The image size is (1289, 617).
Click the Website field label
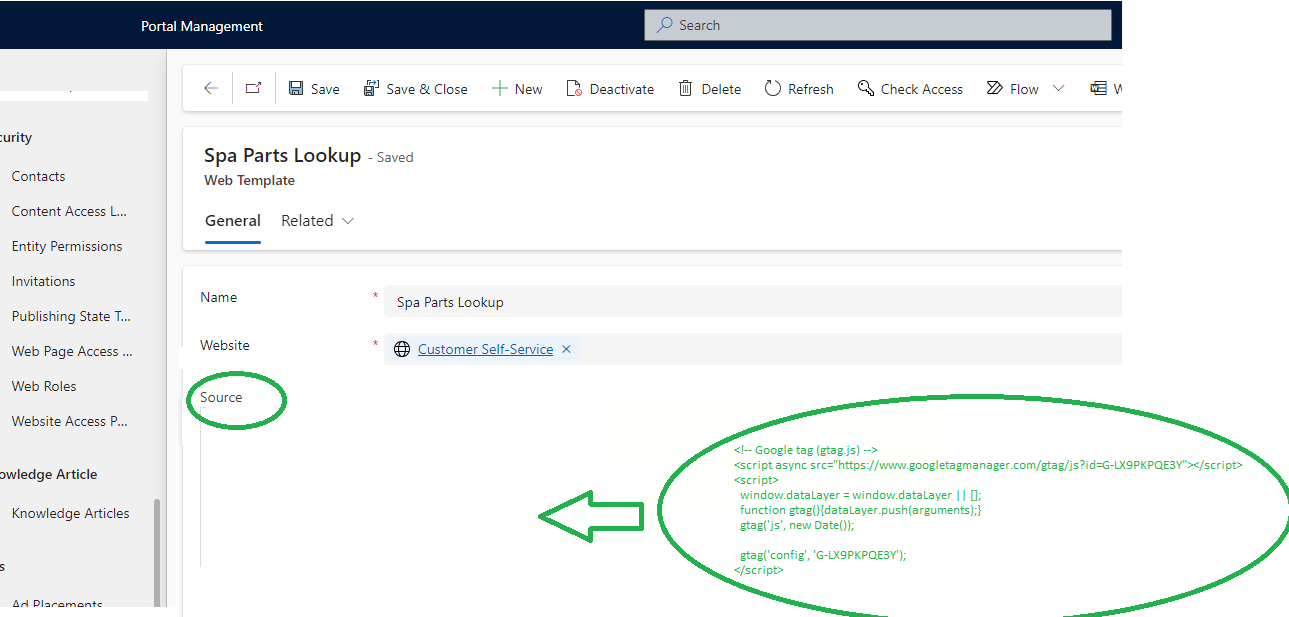pyautogui.click(x=225, y=345)
